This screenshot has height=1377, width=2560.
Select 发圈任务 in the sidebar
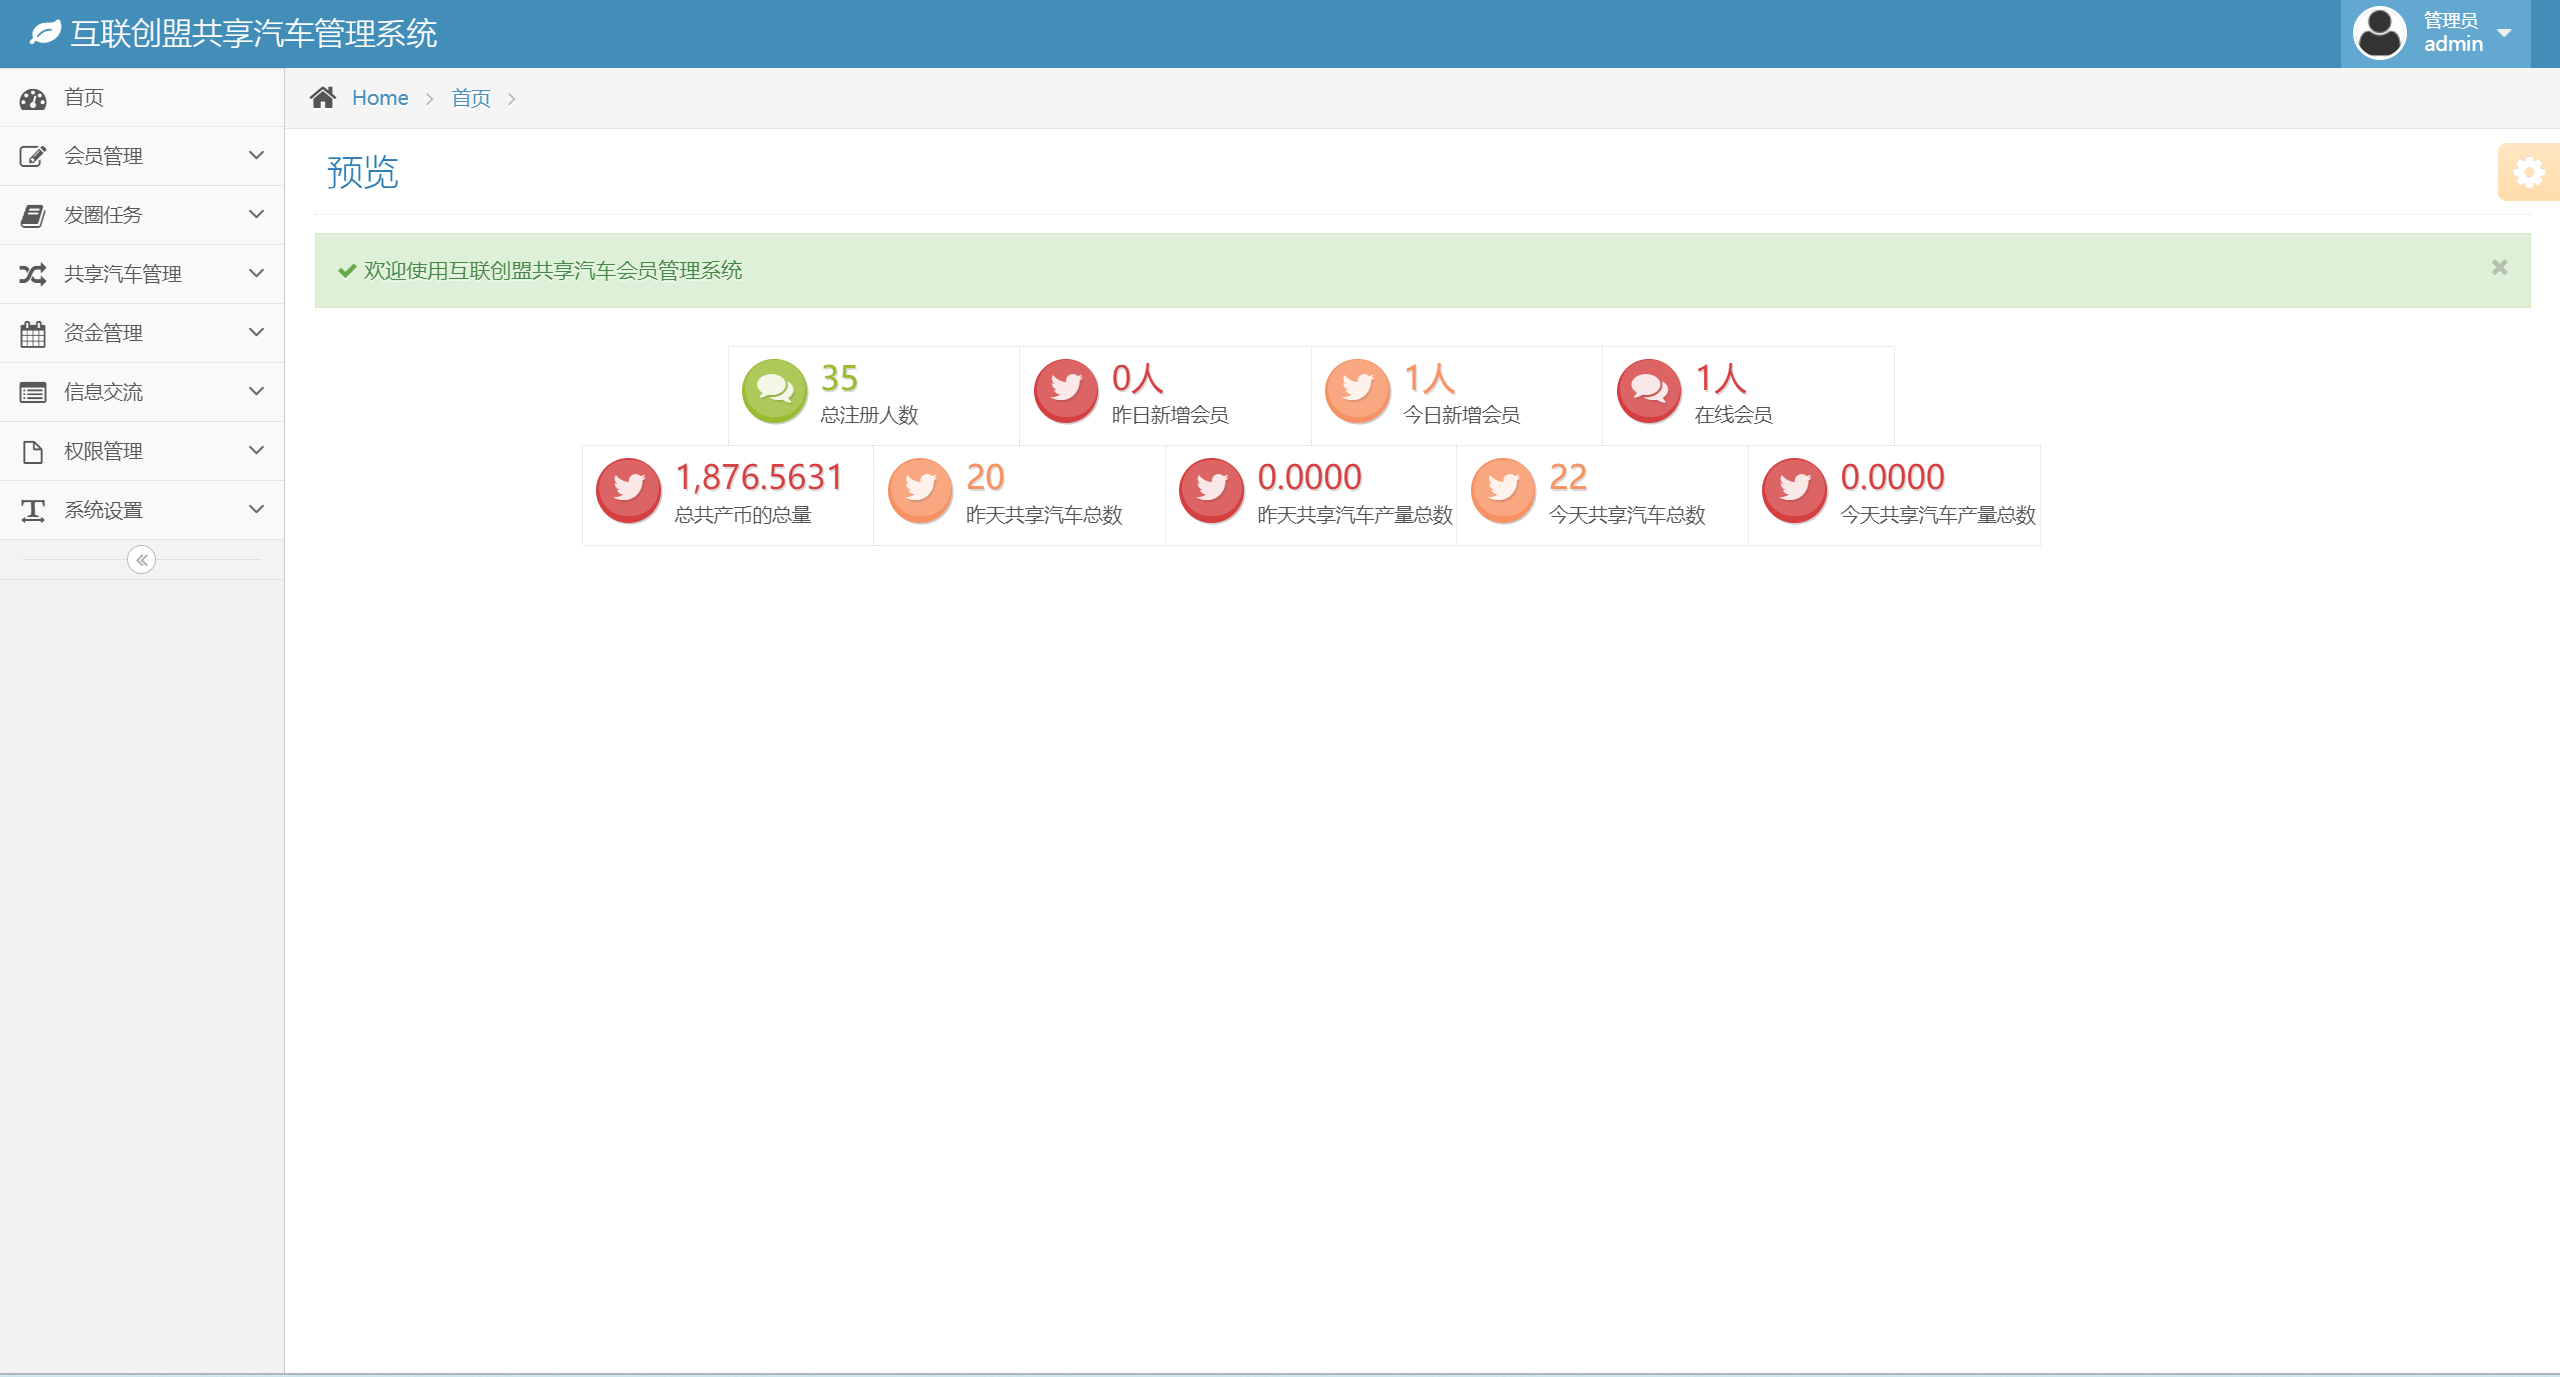(103, 215)
